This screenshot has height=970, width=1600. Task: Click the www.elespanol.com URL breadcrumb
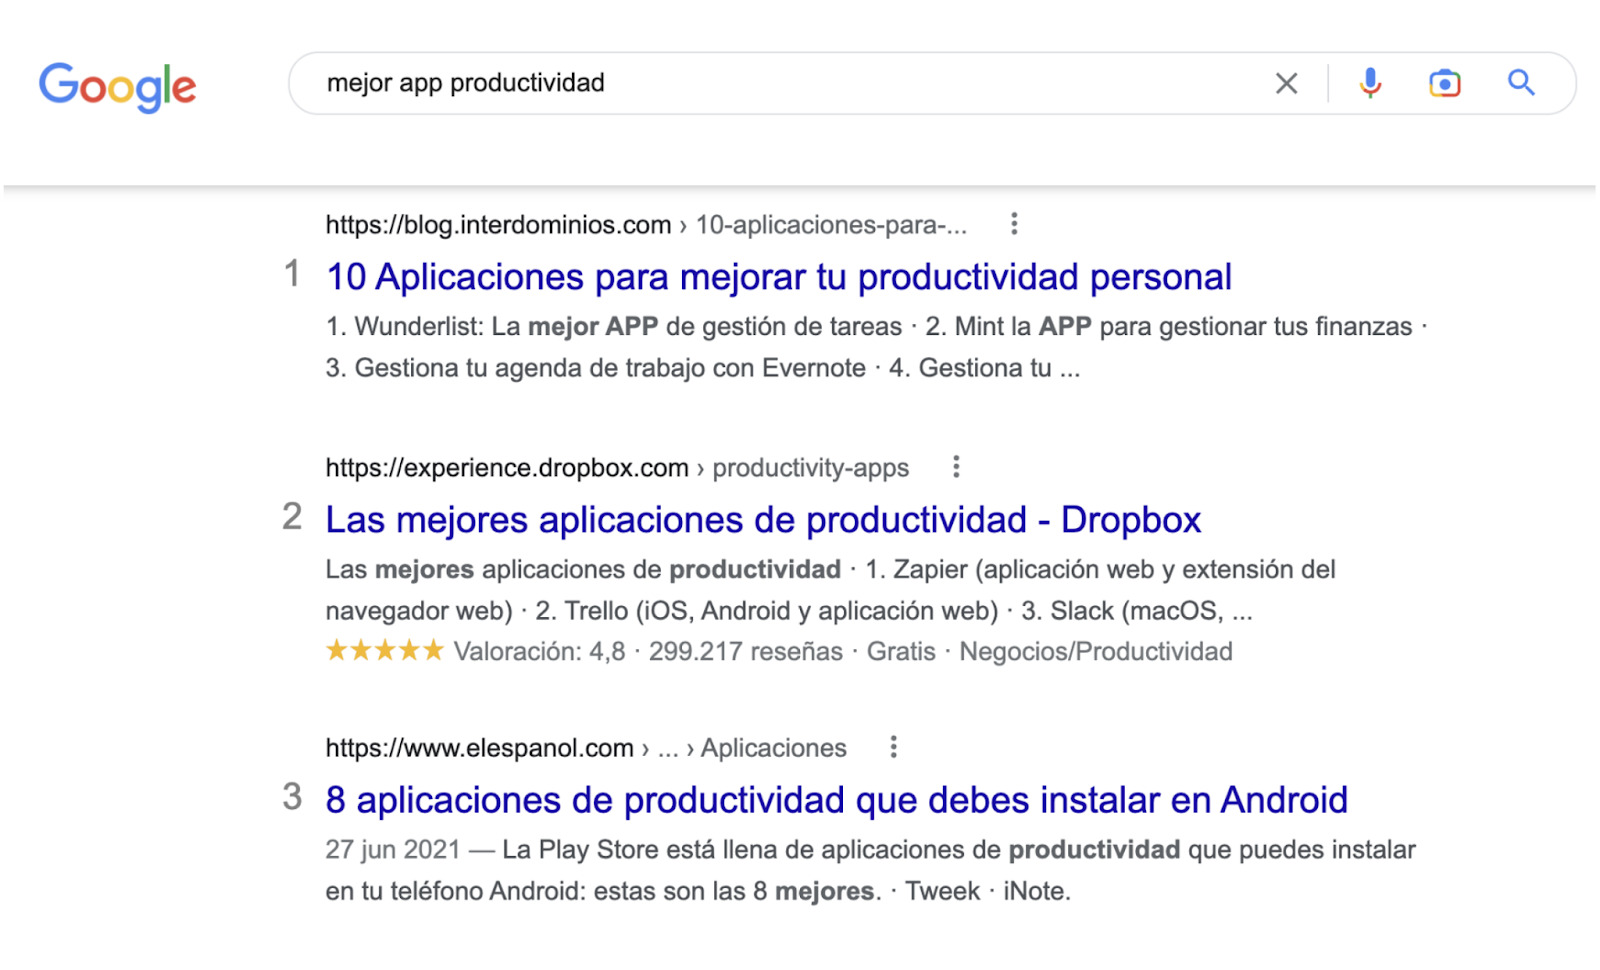[x=480, y=748]
